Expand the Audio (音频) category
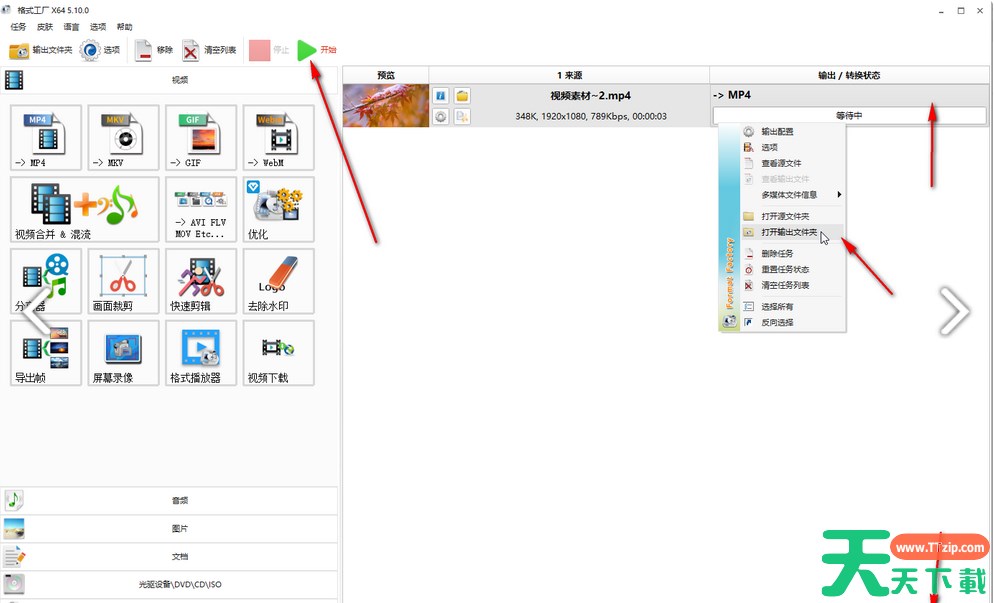This screenshot has width=994, height=603. (x=169, y=500)
